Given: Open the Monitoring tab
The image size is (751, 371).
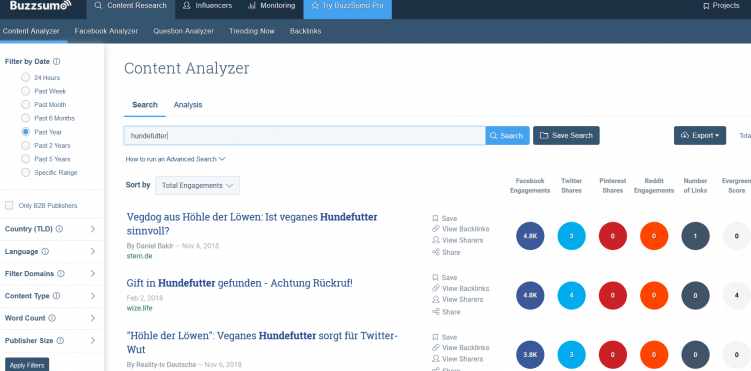Looking at the screenshot, I should [x=271, y=6].
